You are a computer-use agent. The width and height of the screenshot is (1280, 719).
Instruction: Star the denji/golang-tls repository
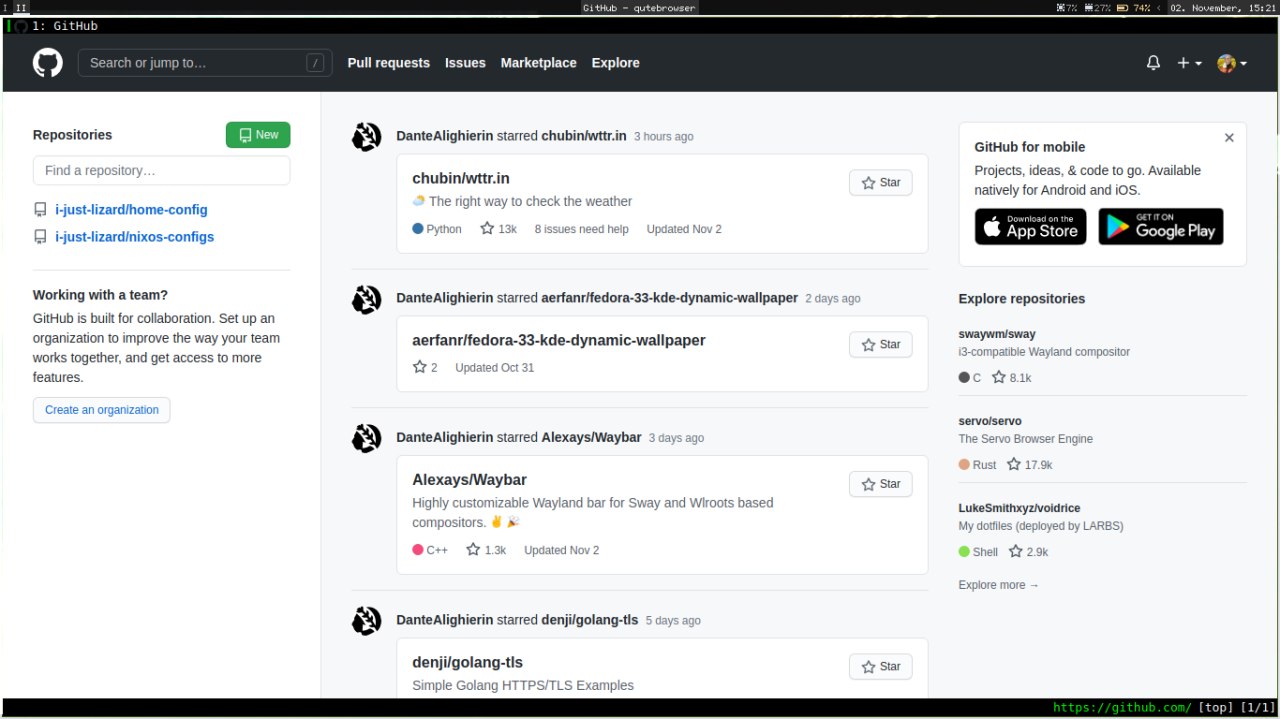[x=881, y=667]
